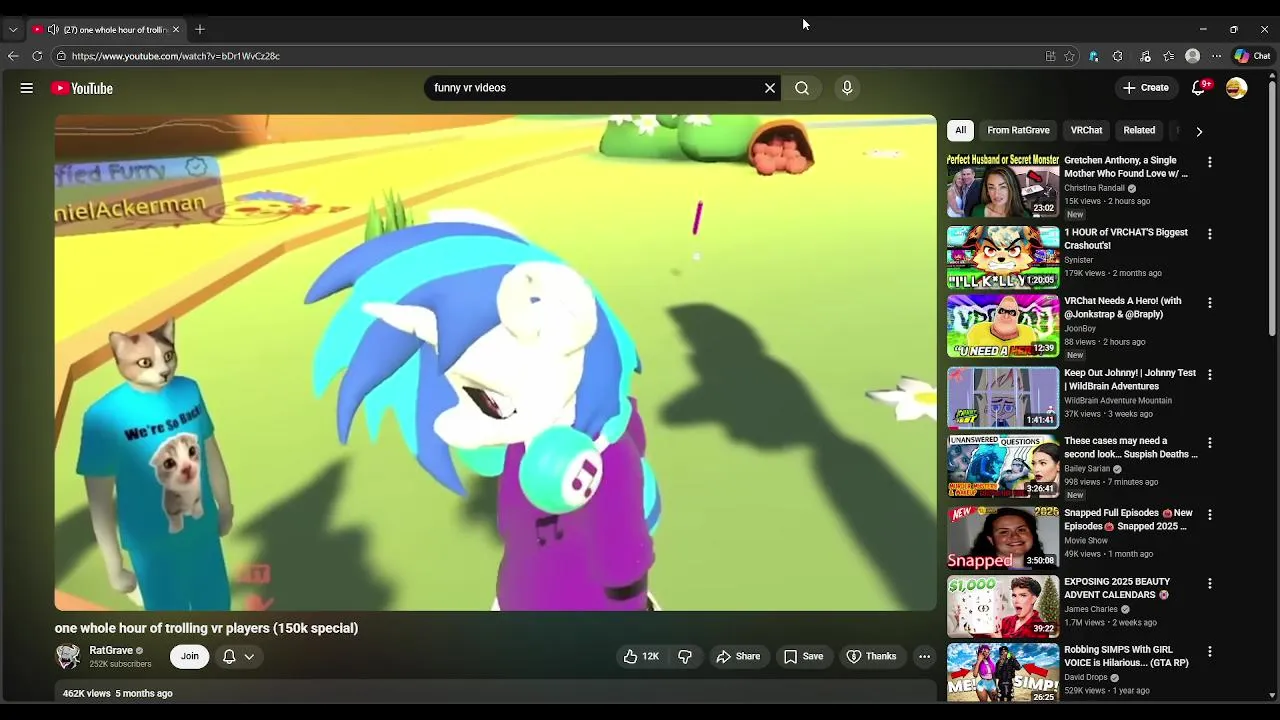Image resolution: width=1280 pixels, height=720 pixels.
Task: Open the Create menu
Action: coord(1146,88)
